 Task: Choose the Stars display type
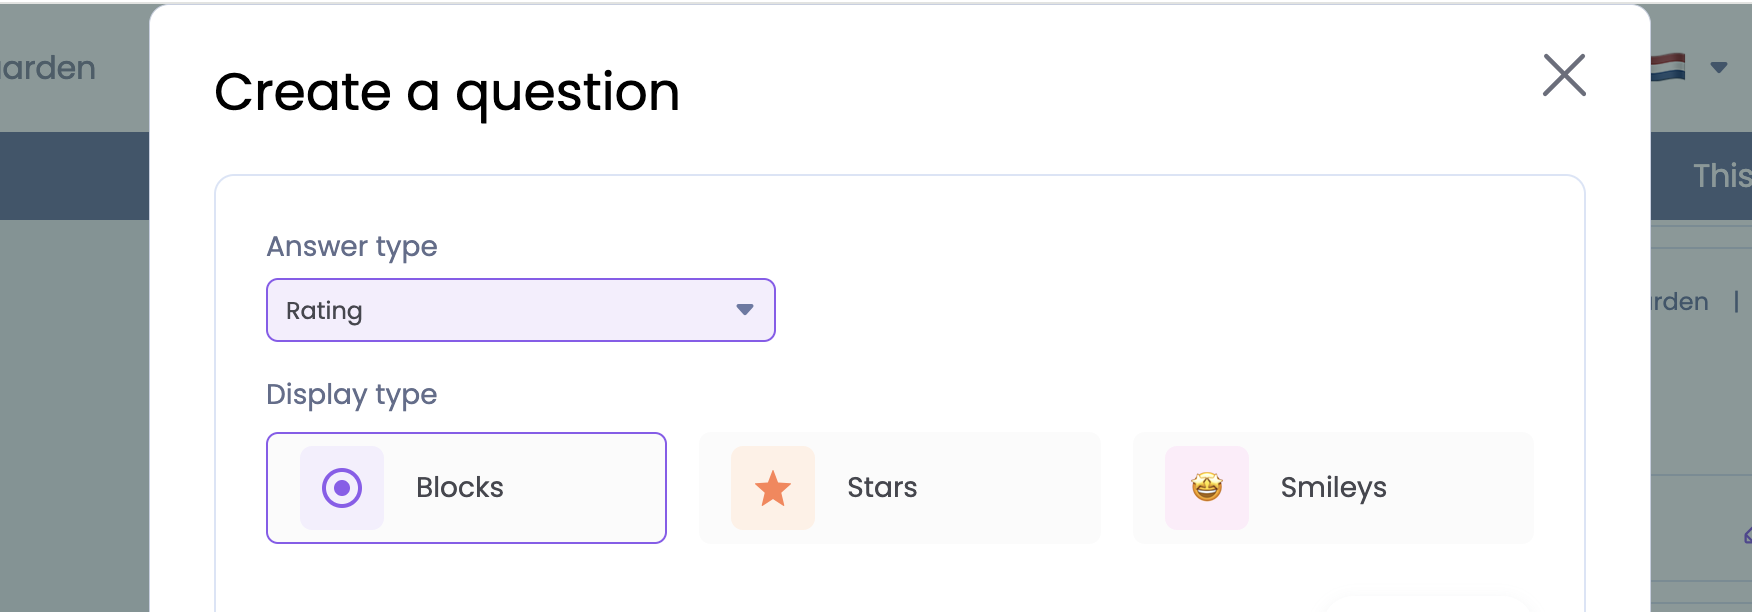pos(900,488)
